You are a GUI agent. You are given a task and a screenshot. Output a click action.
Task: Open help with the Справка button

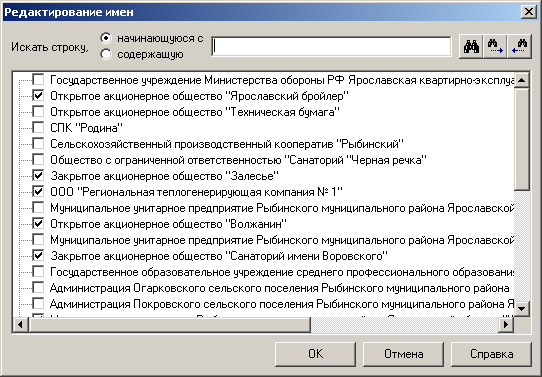(x=491, y=354)
